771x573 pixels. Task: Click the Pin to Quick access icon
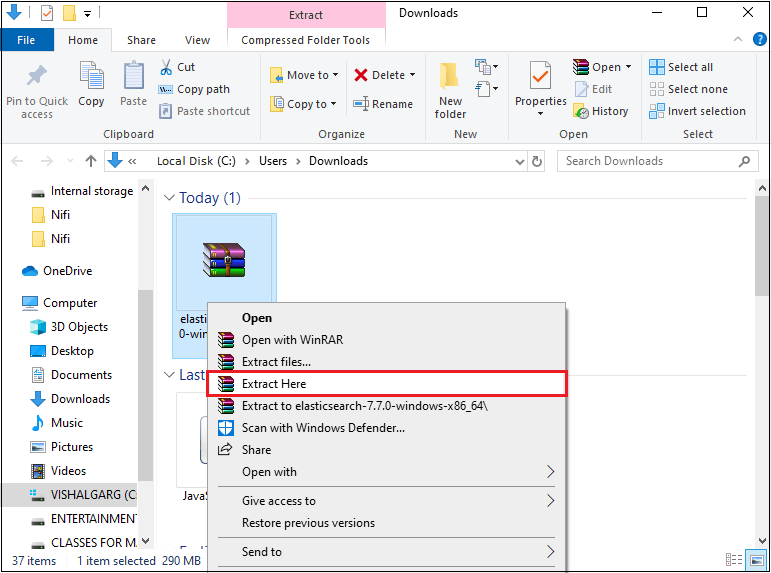(x=36, y=75)
